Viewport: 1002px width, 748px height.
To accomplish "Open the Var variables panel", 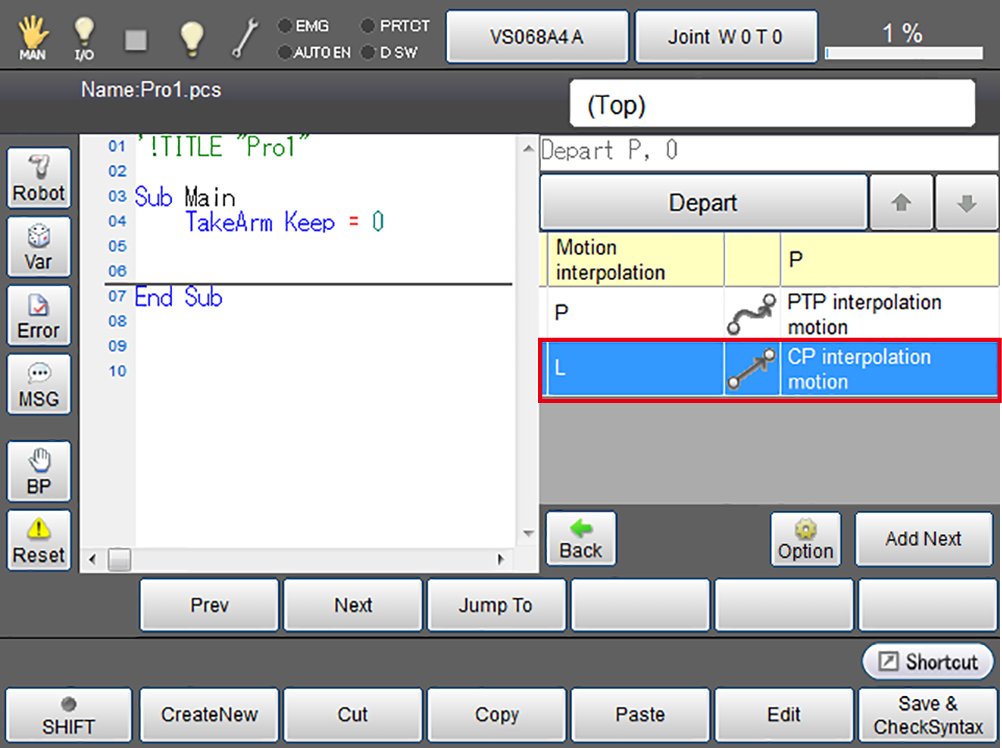I will coord(39,247).
